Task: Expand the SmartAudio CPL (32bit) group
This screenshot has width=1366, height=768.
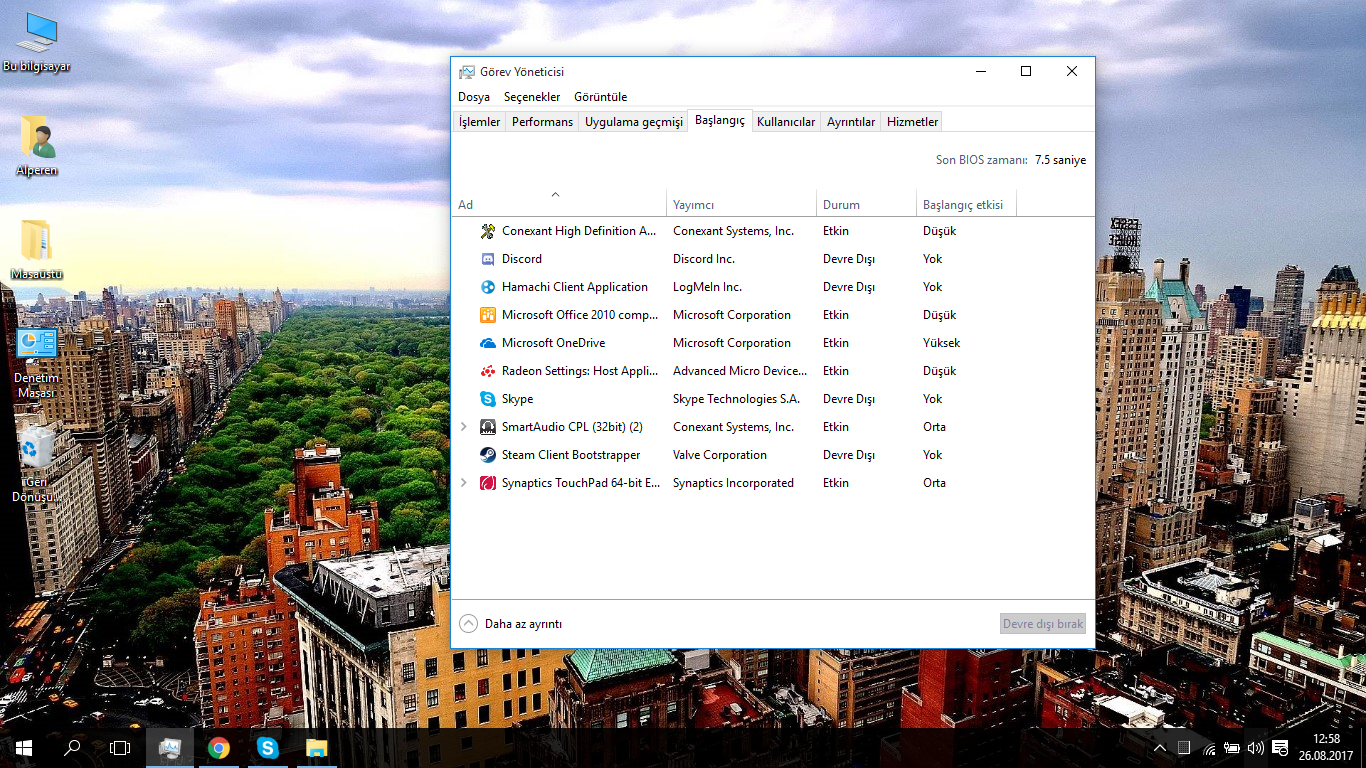Action: pos(463,427)
